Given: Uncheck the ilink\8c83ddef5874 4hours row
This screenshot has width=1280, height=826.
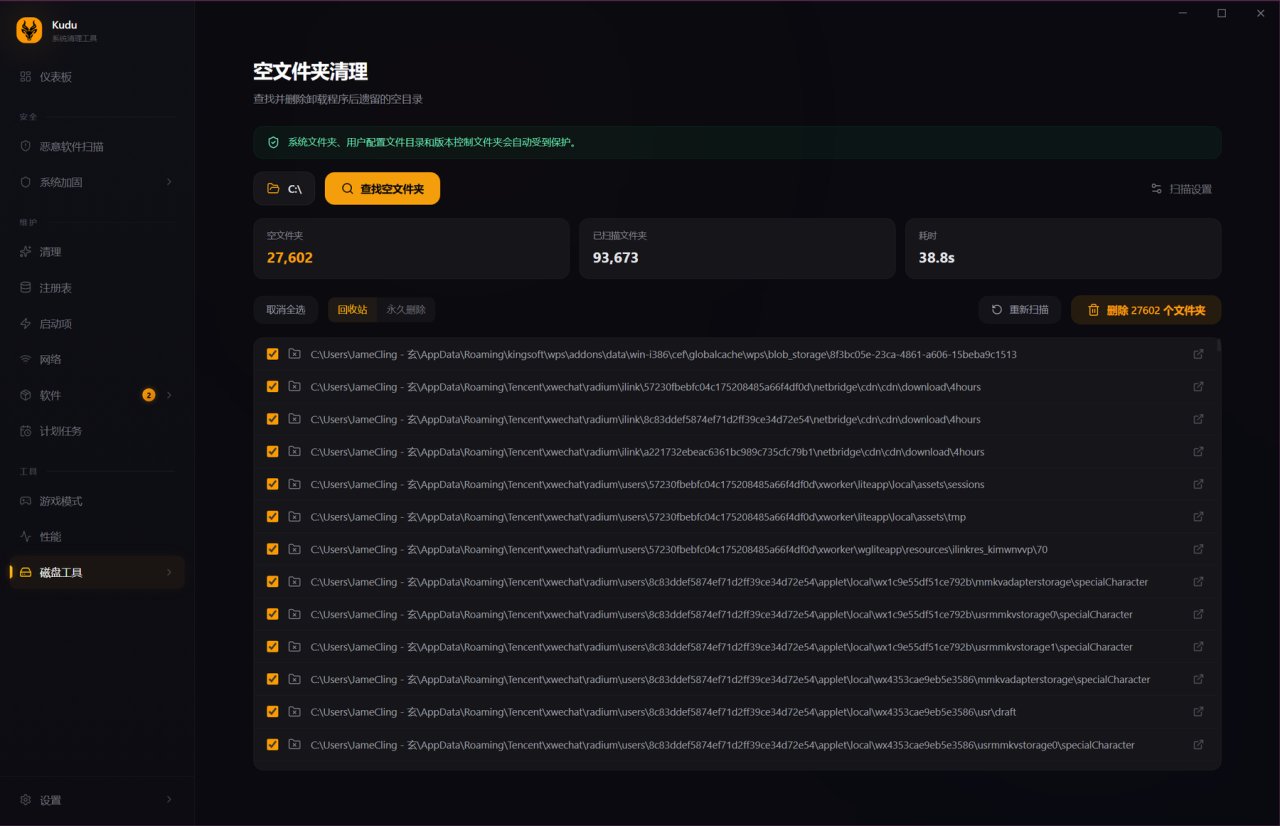Looking at the screenshot, I should pos(272,419).
